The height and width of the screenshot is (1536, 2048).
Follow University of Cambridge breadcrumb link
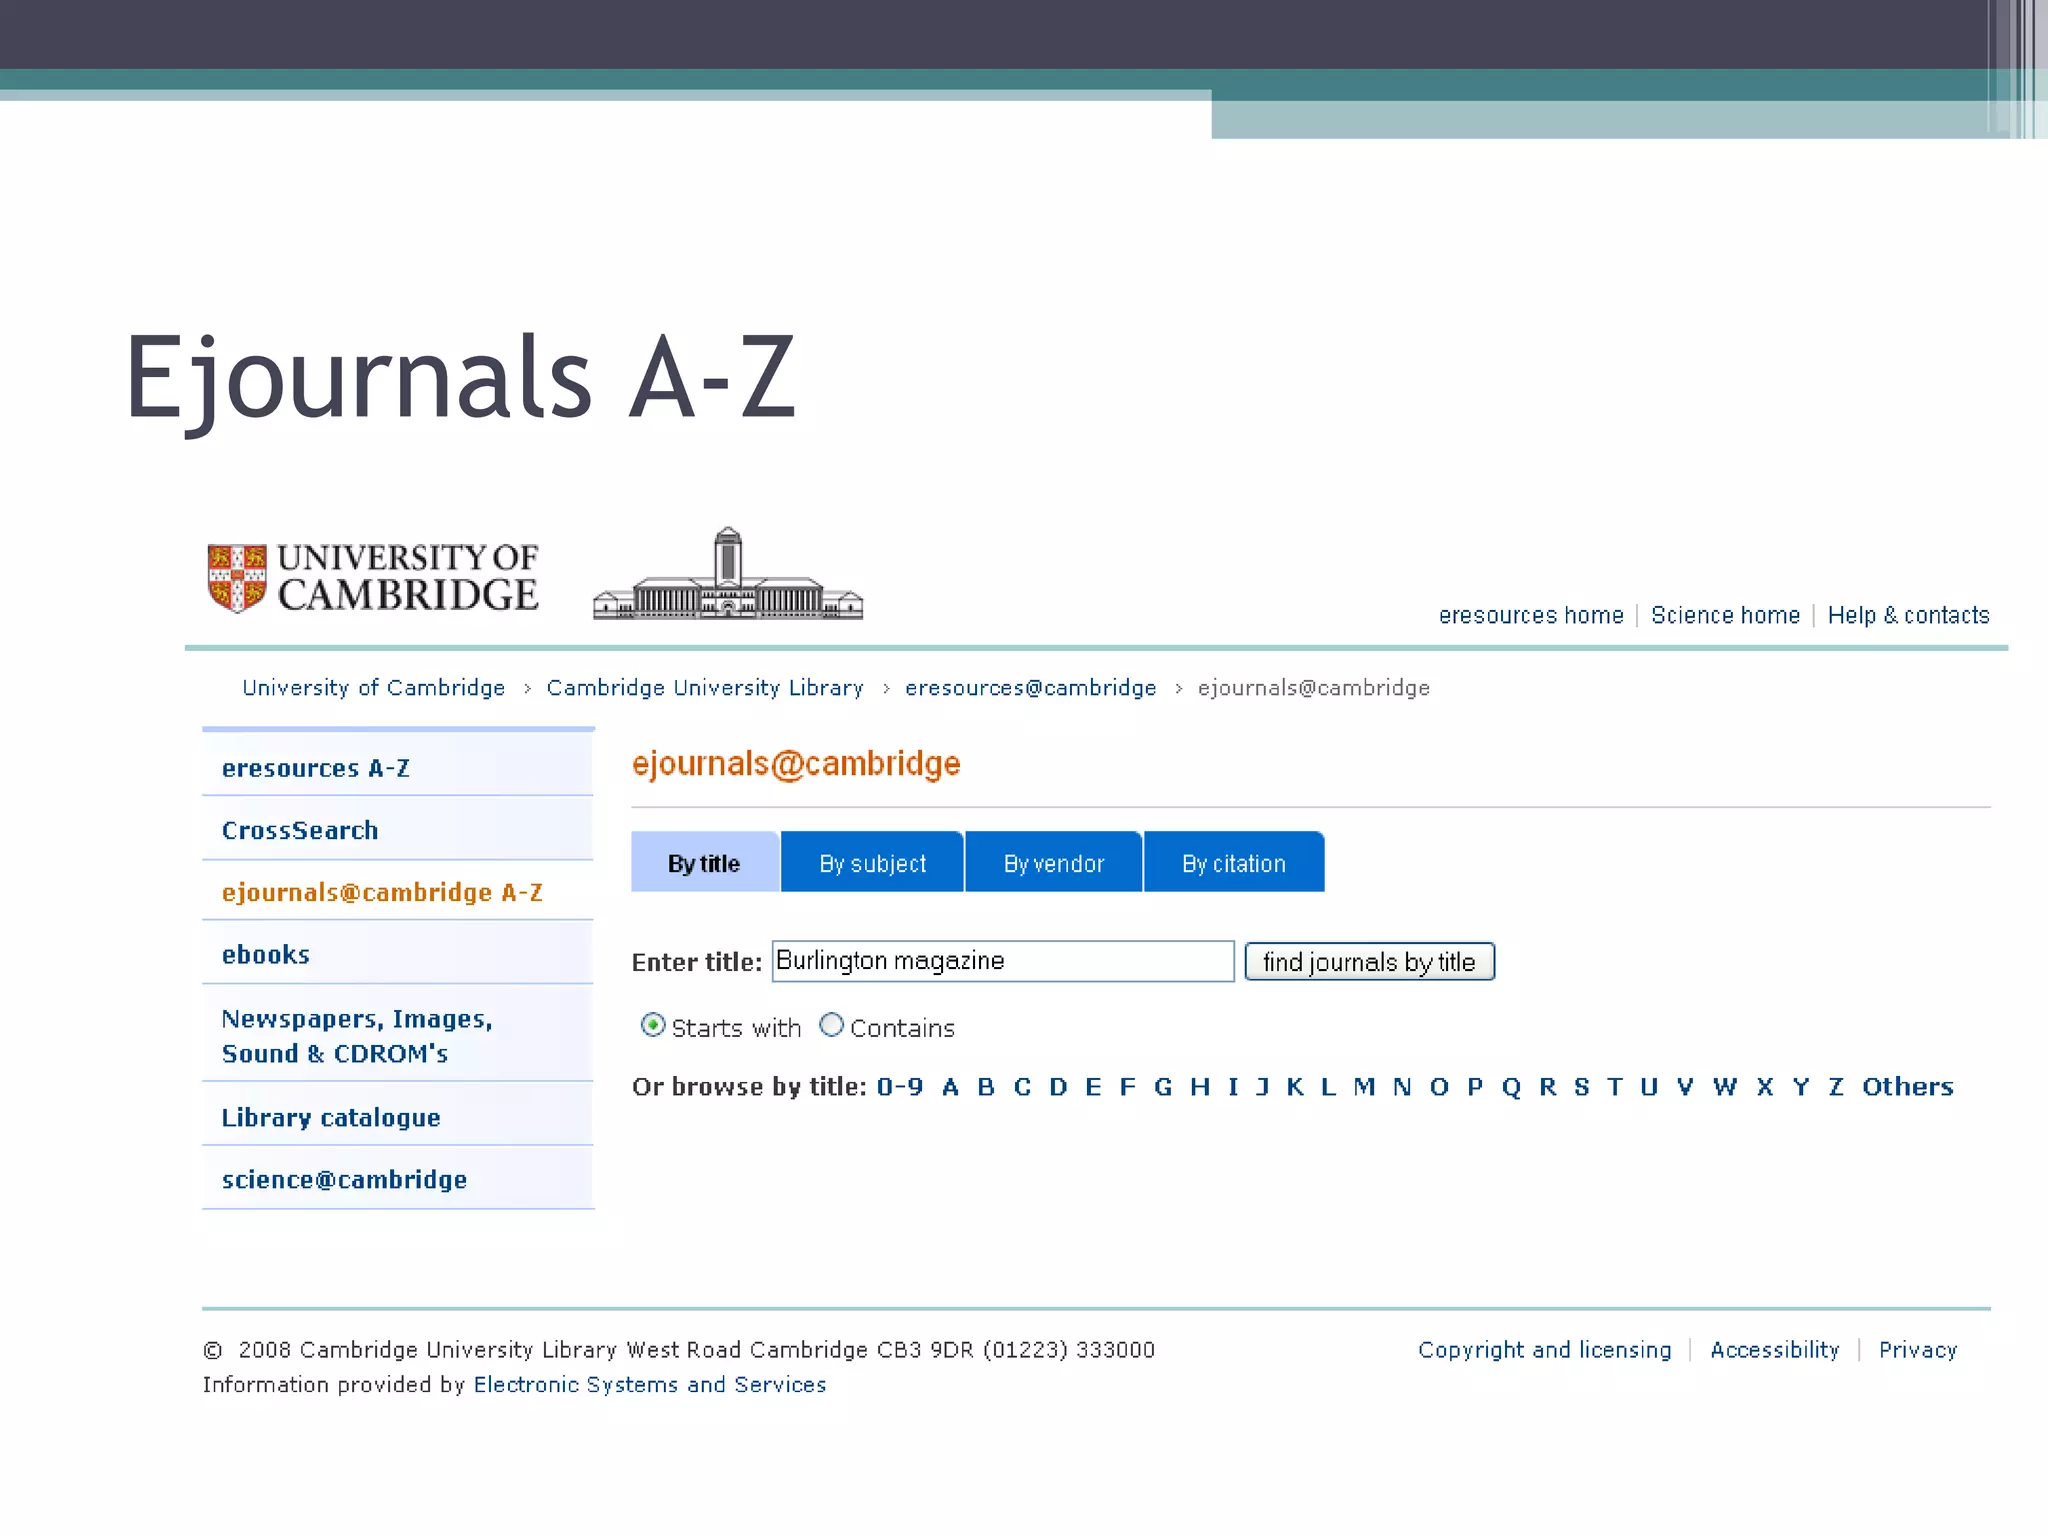coord(373,688)
